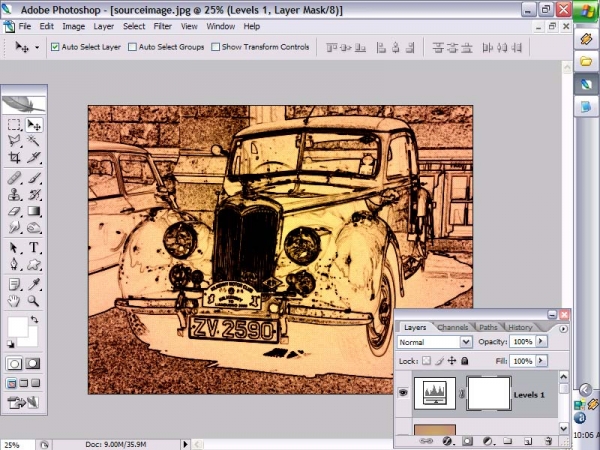Image resolution: width=600 pixels, height=450 pixels.
Task: Open the status bar info arrow menu
Action: coord(185,444)
